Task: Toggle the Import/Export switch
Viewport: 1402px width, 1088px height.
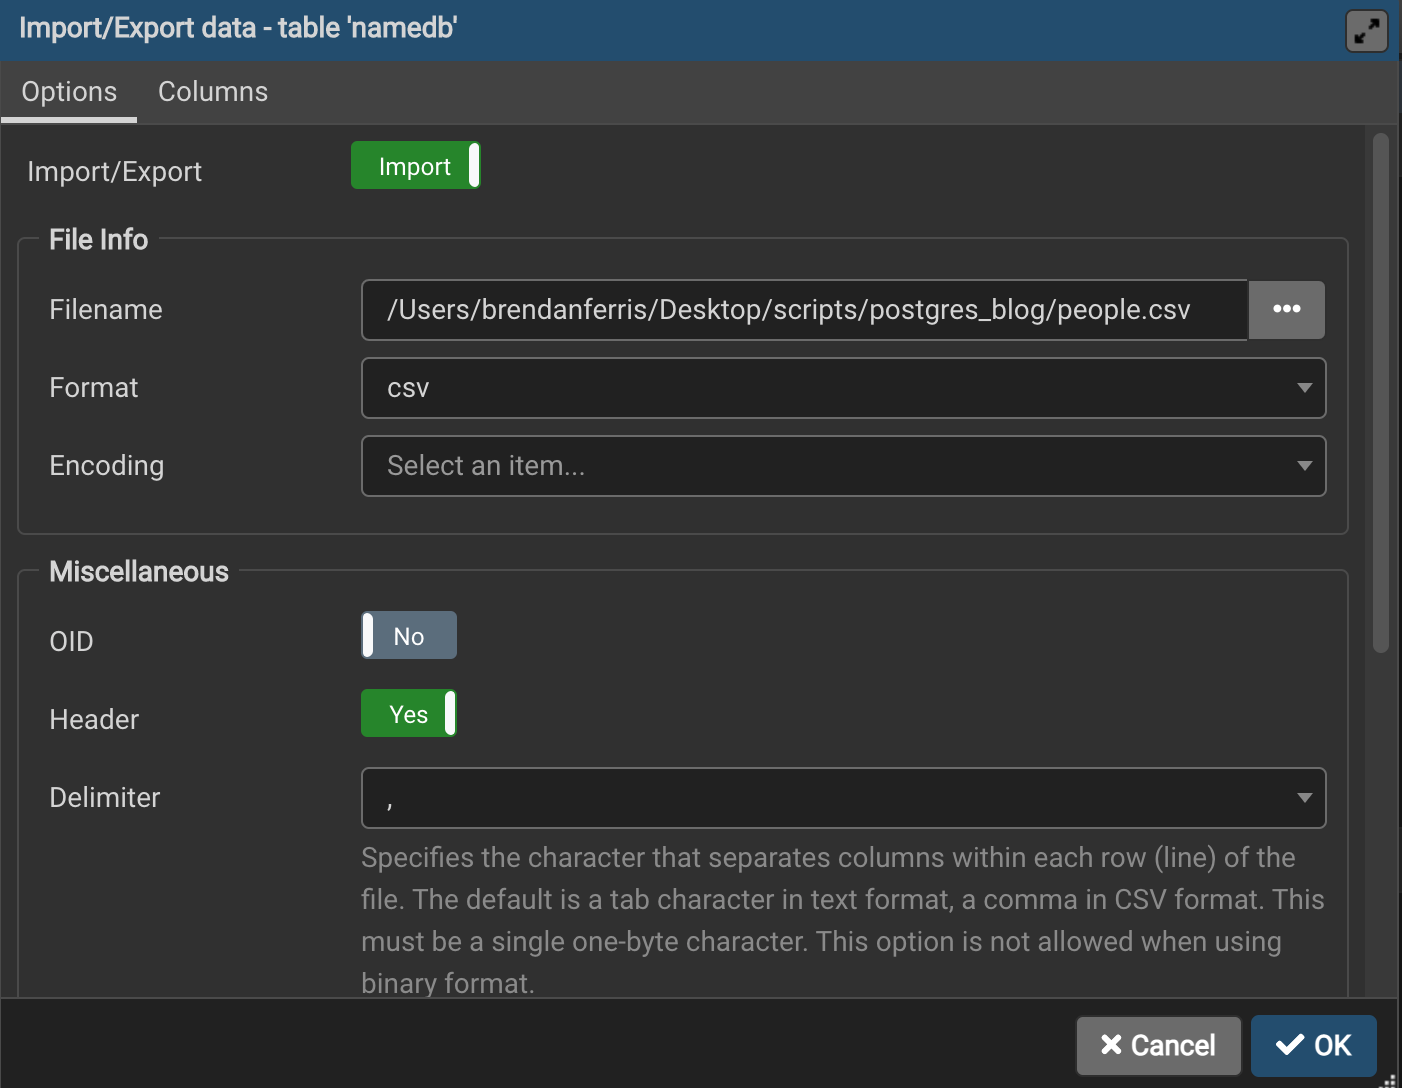Action: pyautogui.click(x=415, y=166)
